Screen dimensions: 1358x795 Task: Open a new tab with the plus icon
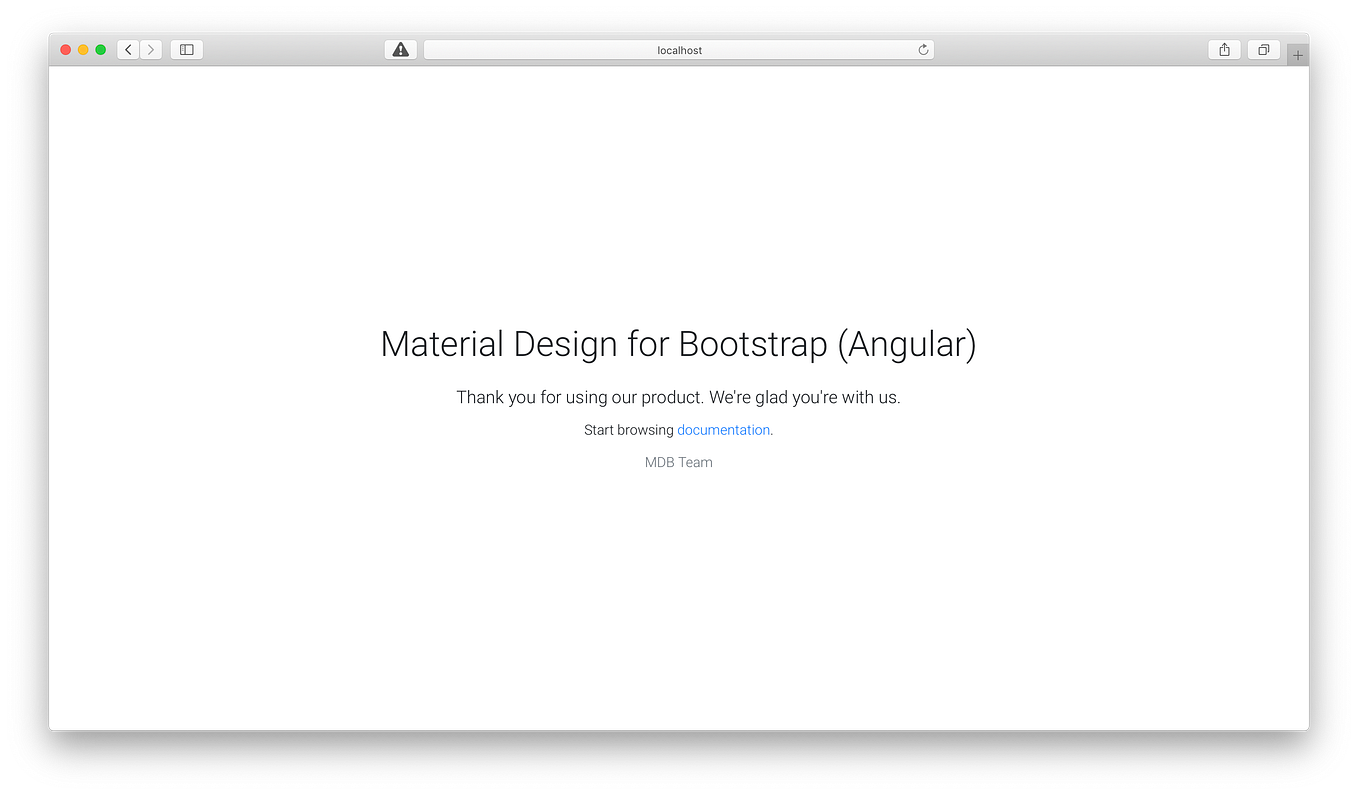(1297, 53)
